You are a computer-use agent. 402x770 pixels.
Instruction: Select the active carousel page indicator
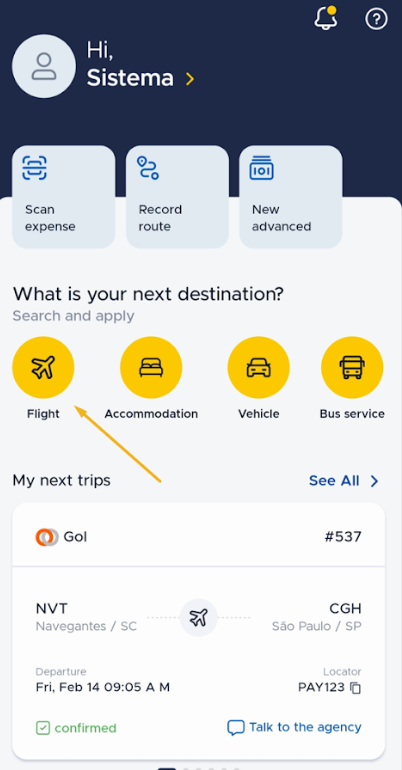click(x=167, y=768)
